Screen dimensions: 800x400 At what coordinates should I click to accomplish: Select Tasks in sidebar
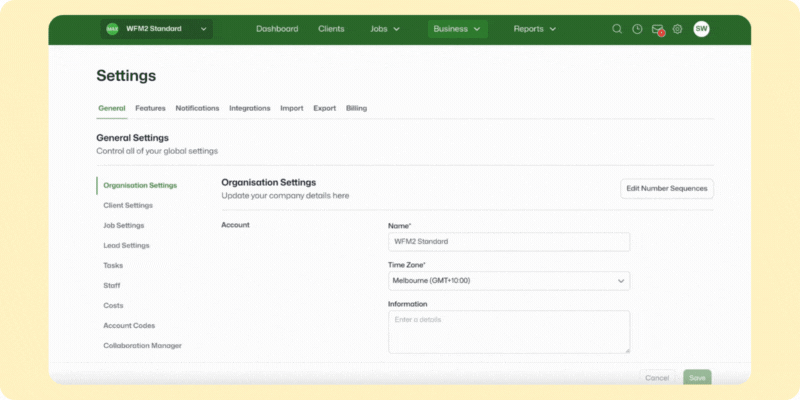tap(113, 265)
